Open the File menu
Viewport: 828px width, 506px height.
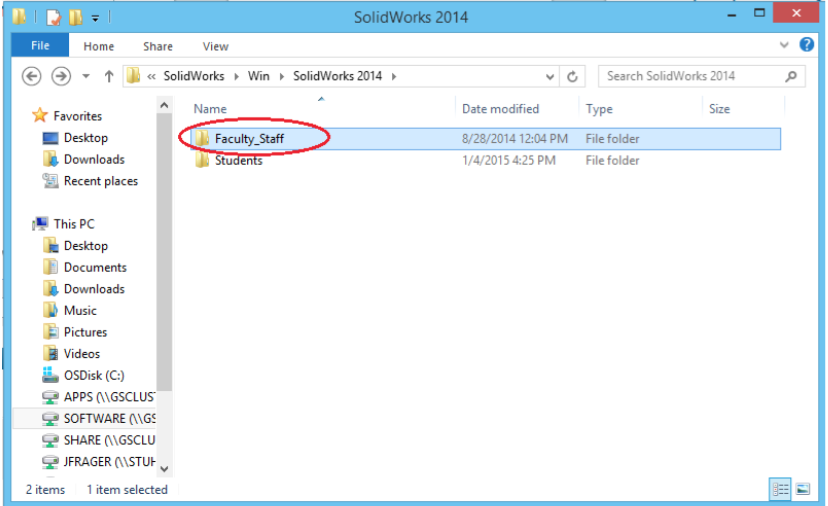40,46
